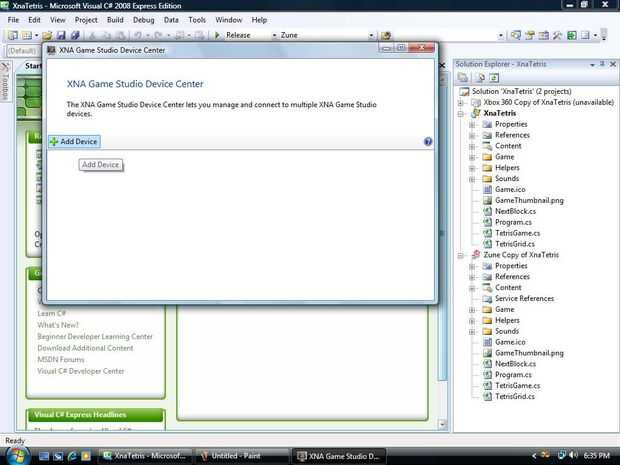Image resolution: width=620 pixels, height=465 pixels.
Task: Click the Start Page scroll down arrow
Action: (442, 424)
